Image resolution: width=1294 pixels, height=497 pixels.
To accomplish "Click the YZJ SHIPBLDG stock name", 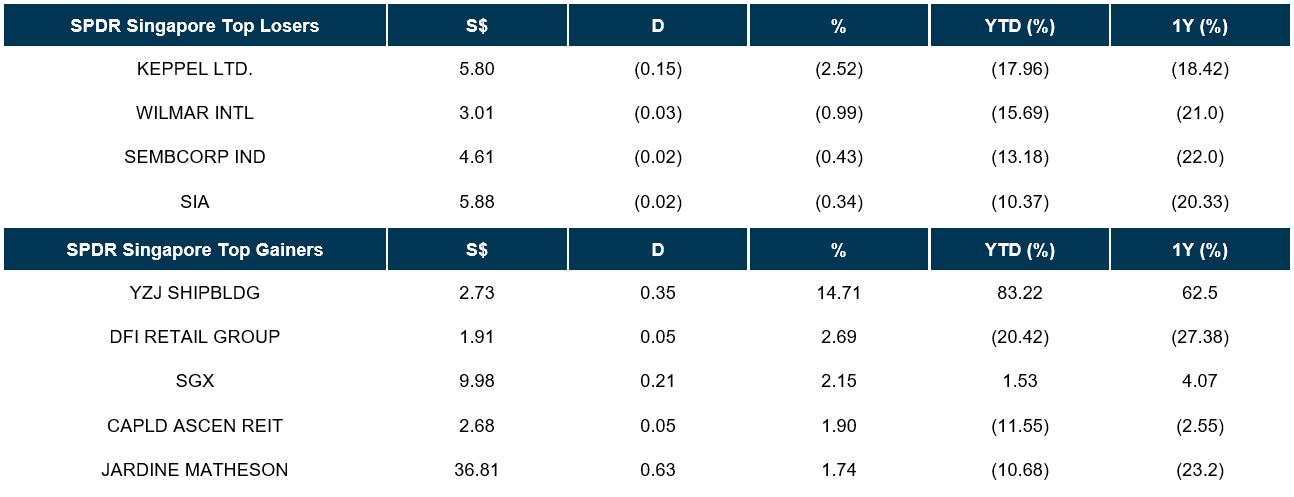I will (x=195, y=292).
